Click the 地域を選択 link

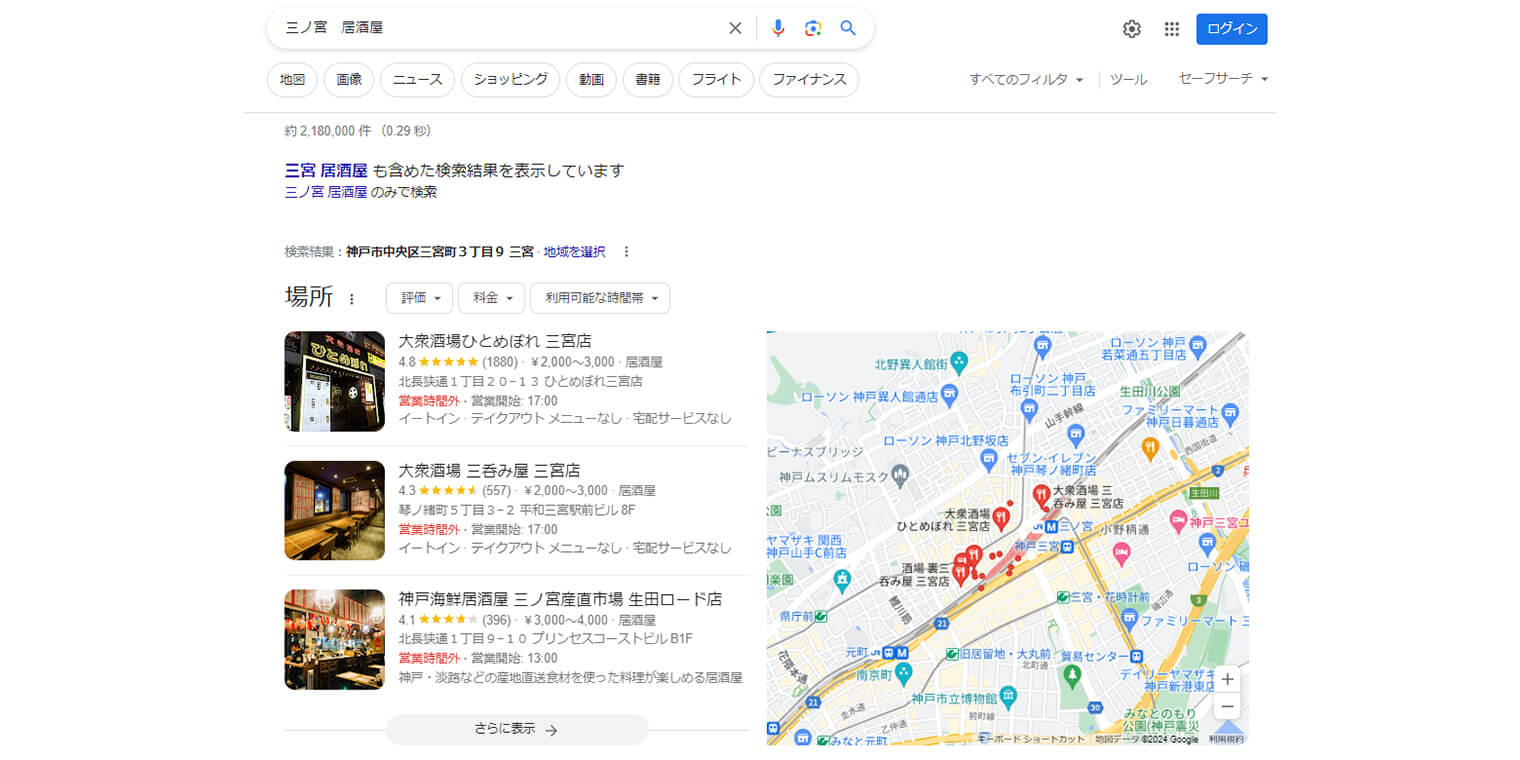[x=574, y=252]
